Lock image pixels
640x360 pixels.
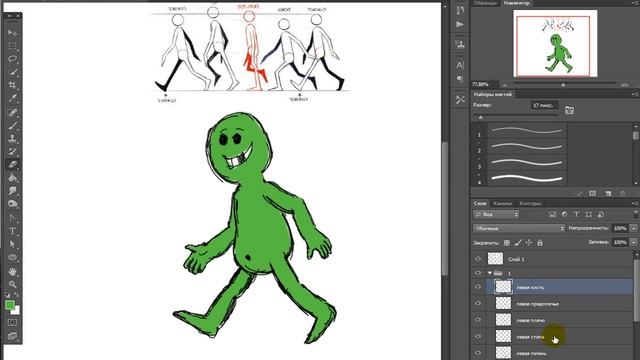pos(518,243)
